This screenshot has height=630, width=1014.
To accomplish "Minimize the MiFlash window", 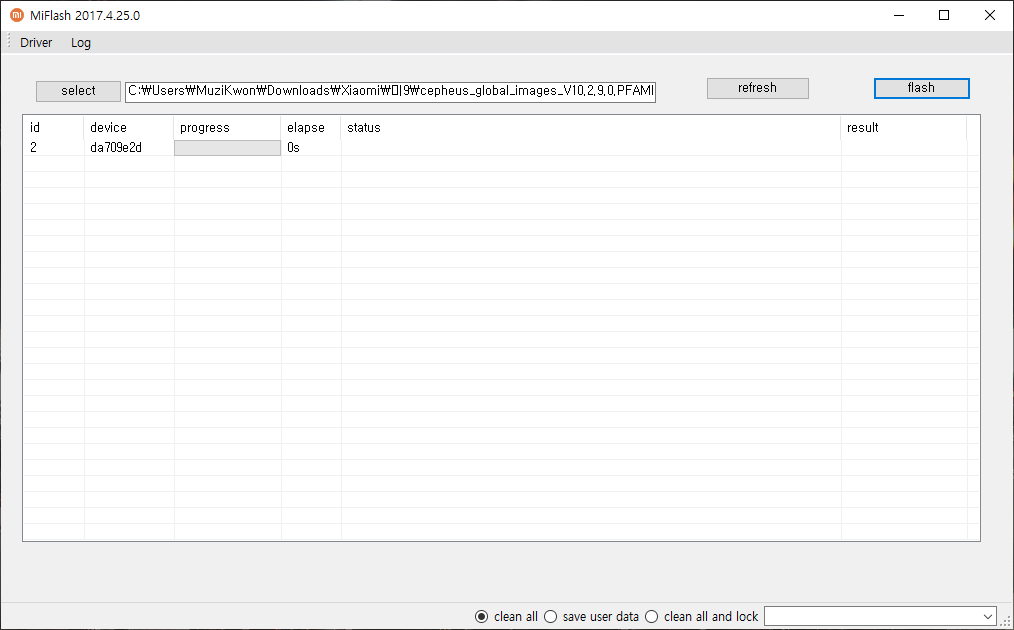I will pyautogui.click(x=899, y=16).
